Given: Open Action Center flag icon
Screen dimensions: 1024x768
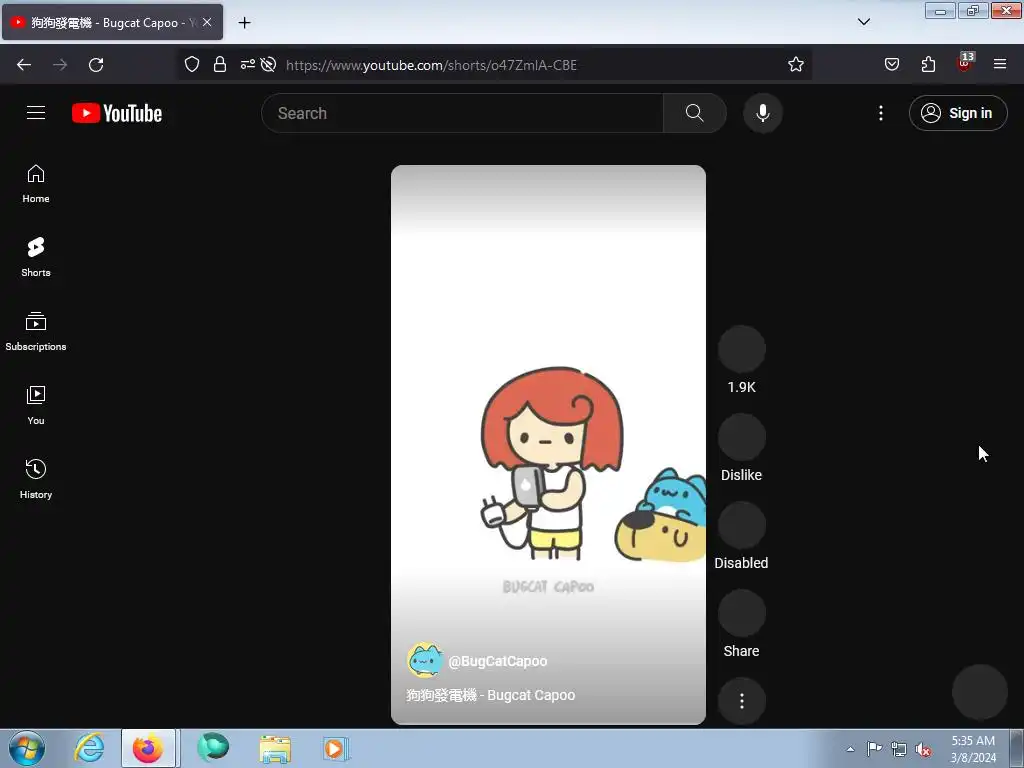Looking at the screenshot, I should pos(874,749).
